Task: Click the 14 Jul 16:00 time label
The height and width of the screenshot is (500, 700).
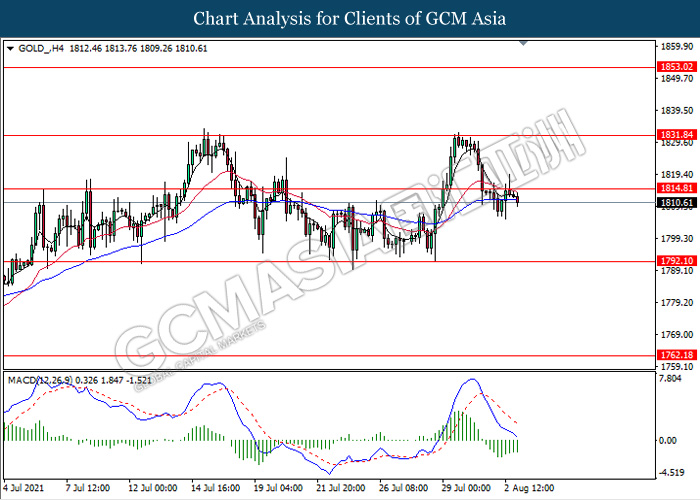Action: coord(216,488)
